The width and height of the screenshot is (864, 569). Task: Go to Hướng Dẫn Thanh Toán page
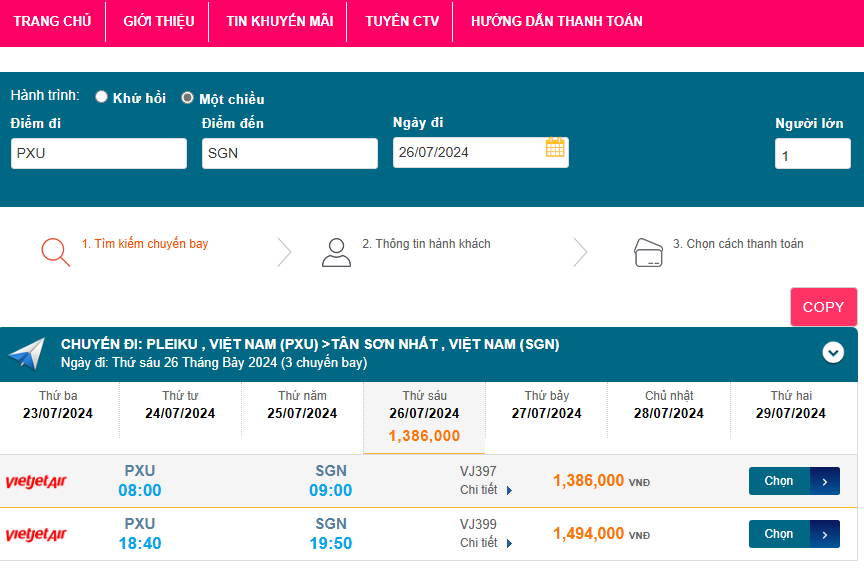pos(556,21)
